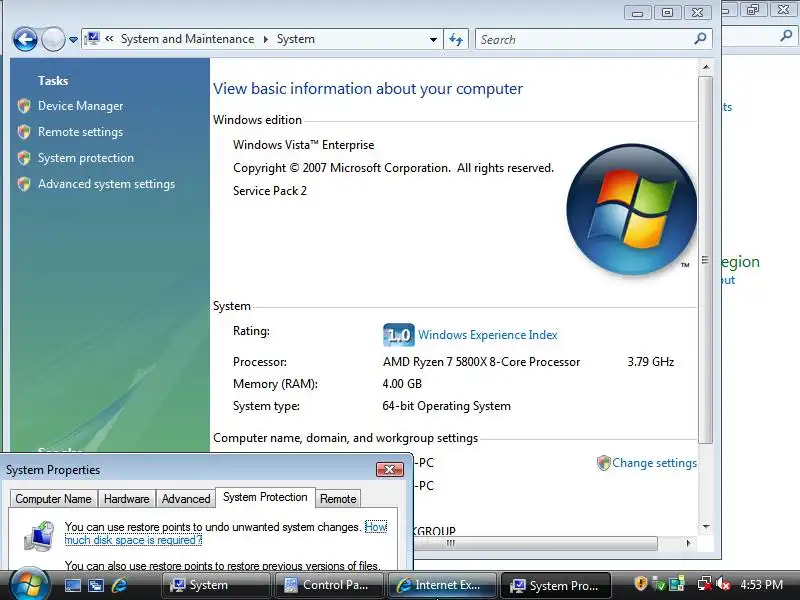The image size is (800, 600).
Task: Switch to Hardware tab
Action: [x=127, y=499]
